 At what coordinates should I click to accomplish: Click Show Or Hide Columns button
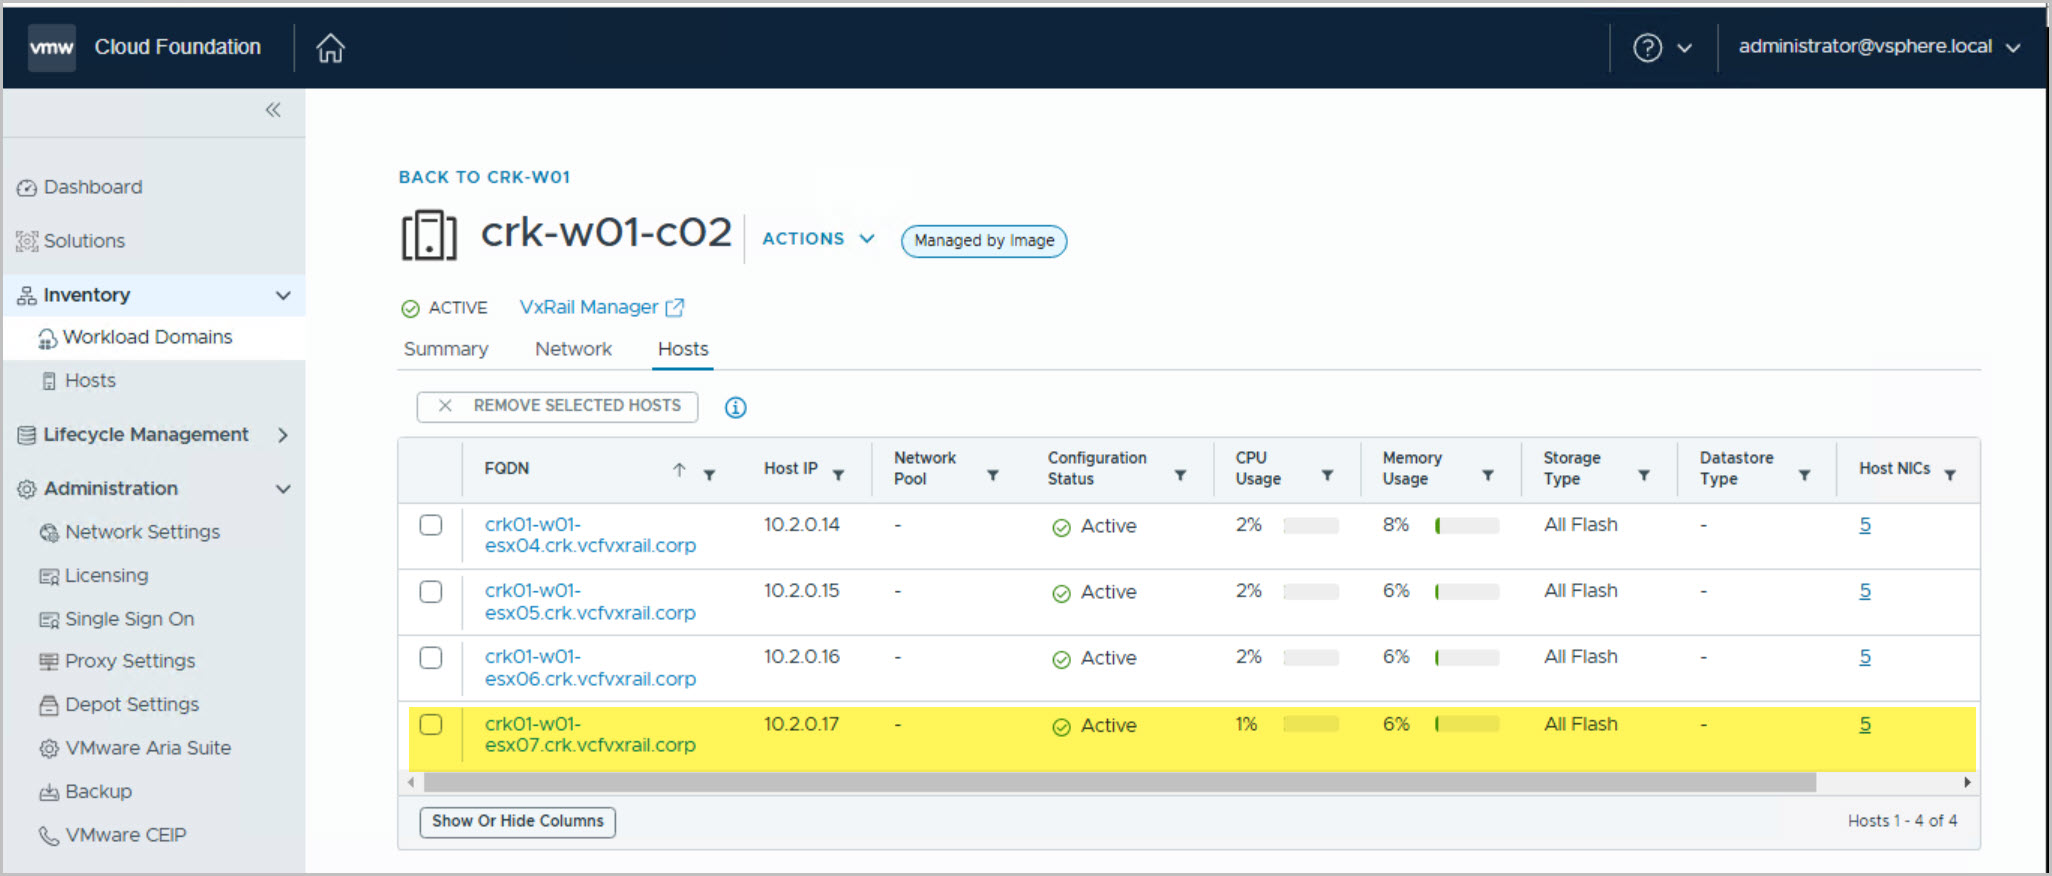(x=517, y=821)
